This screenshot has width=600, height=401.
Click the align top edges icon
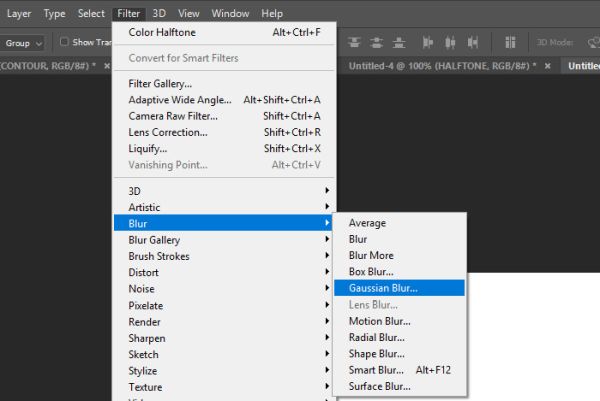coord(354,42)
